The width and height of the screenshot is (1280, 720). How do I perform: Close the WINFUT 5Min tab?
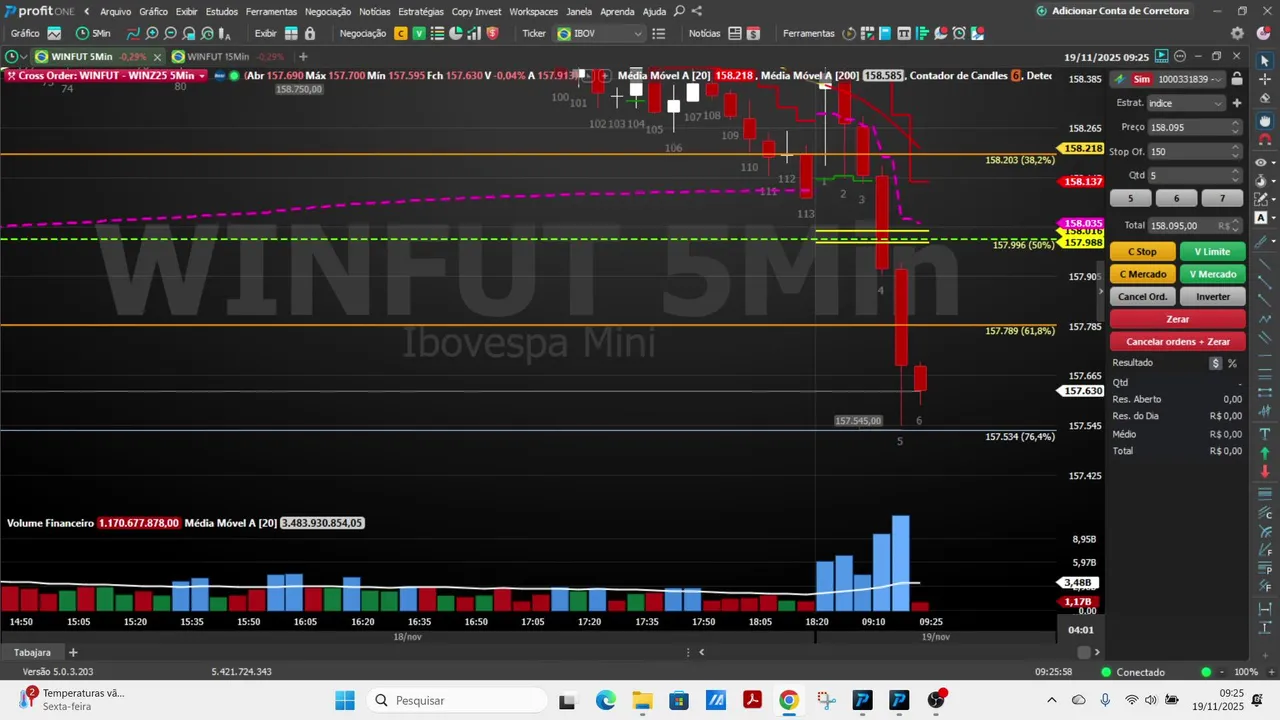[157, 57]
